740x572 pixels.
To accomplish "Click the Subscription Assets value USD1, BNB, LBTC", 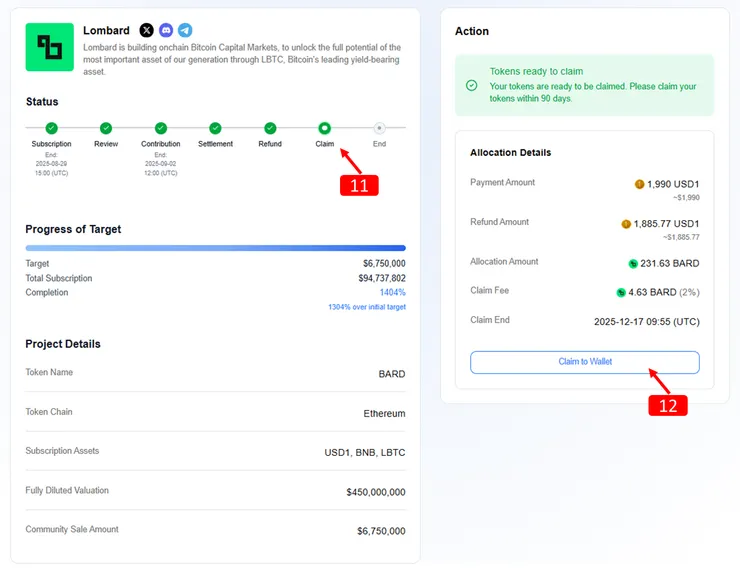I will [365, 453].
